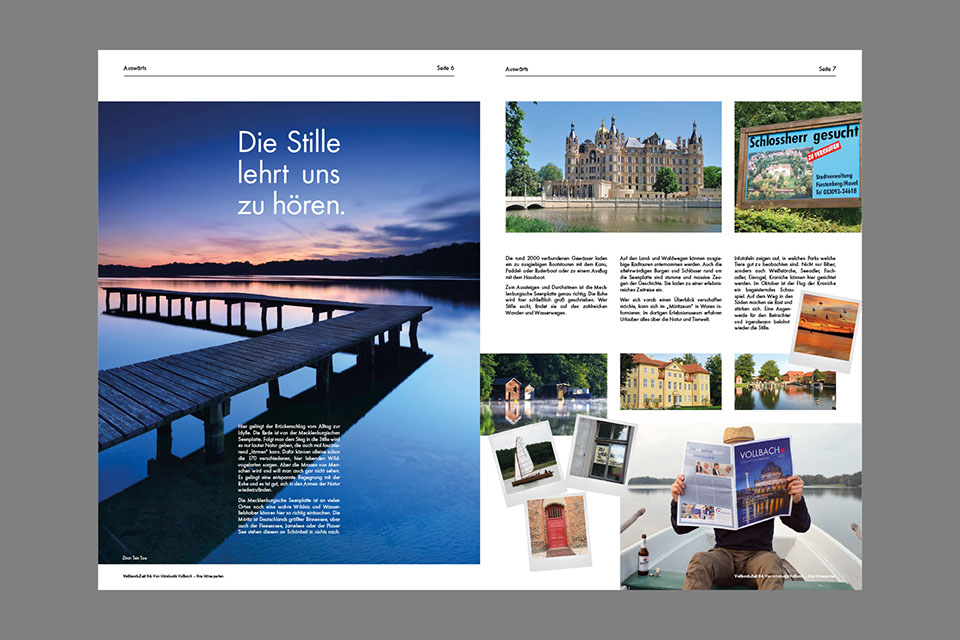960x640 pixels.
Task: Select the Schwerin castle photo
Action: [614, 166]
